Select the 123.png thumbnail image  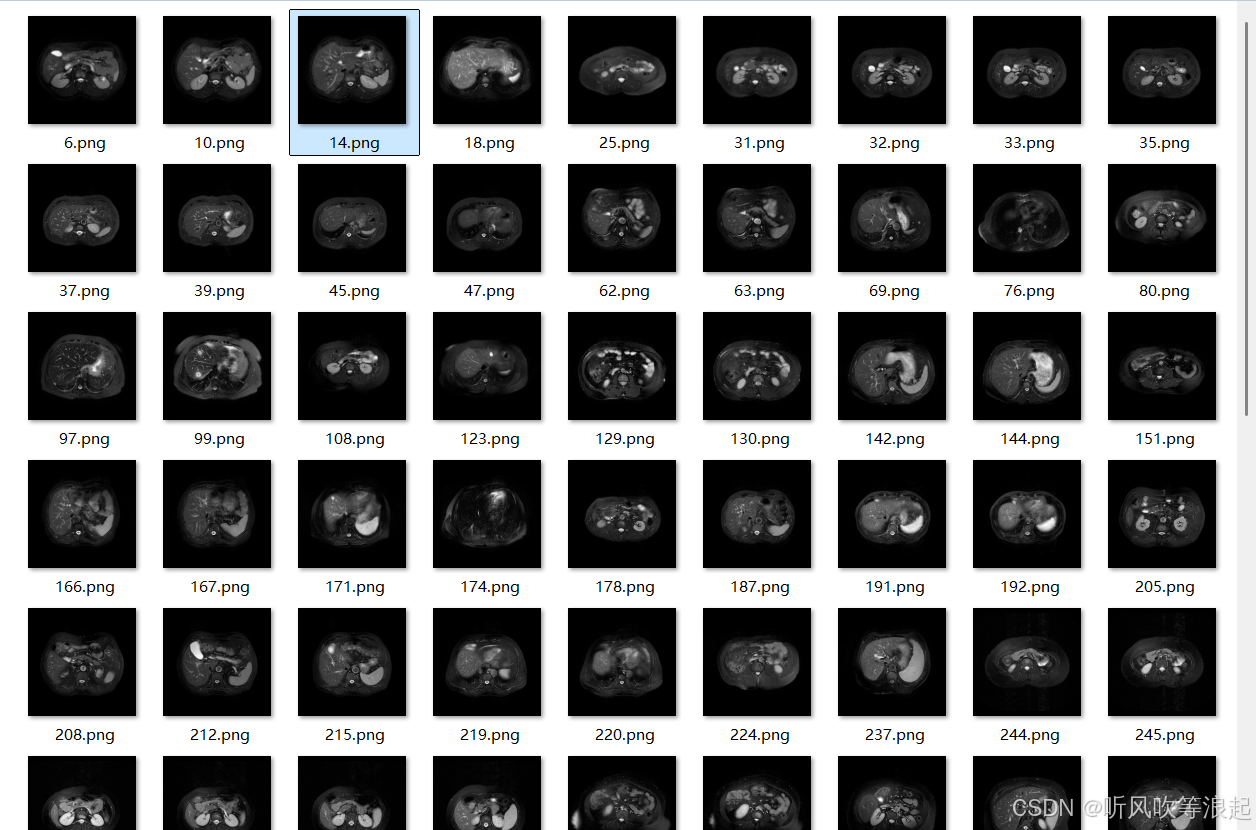pos(487,366)
